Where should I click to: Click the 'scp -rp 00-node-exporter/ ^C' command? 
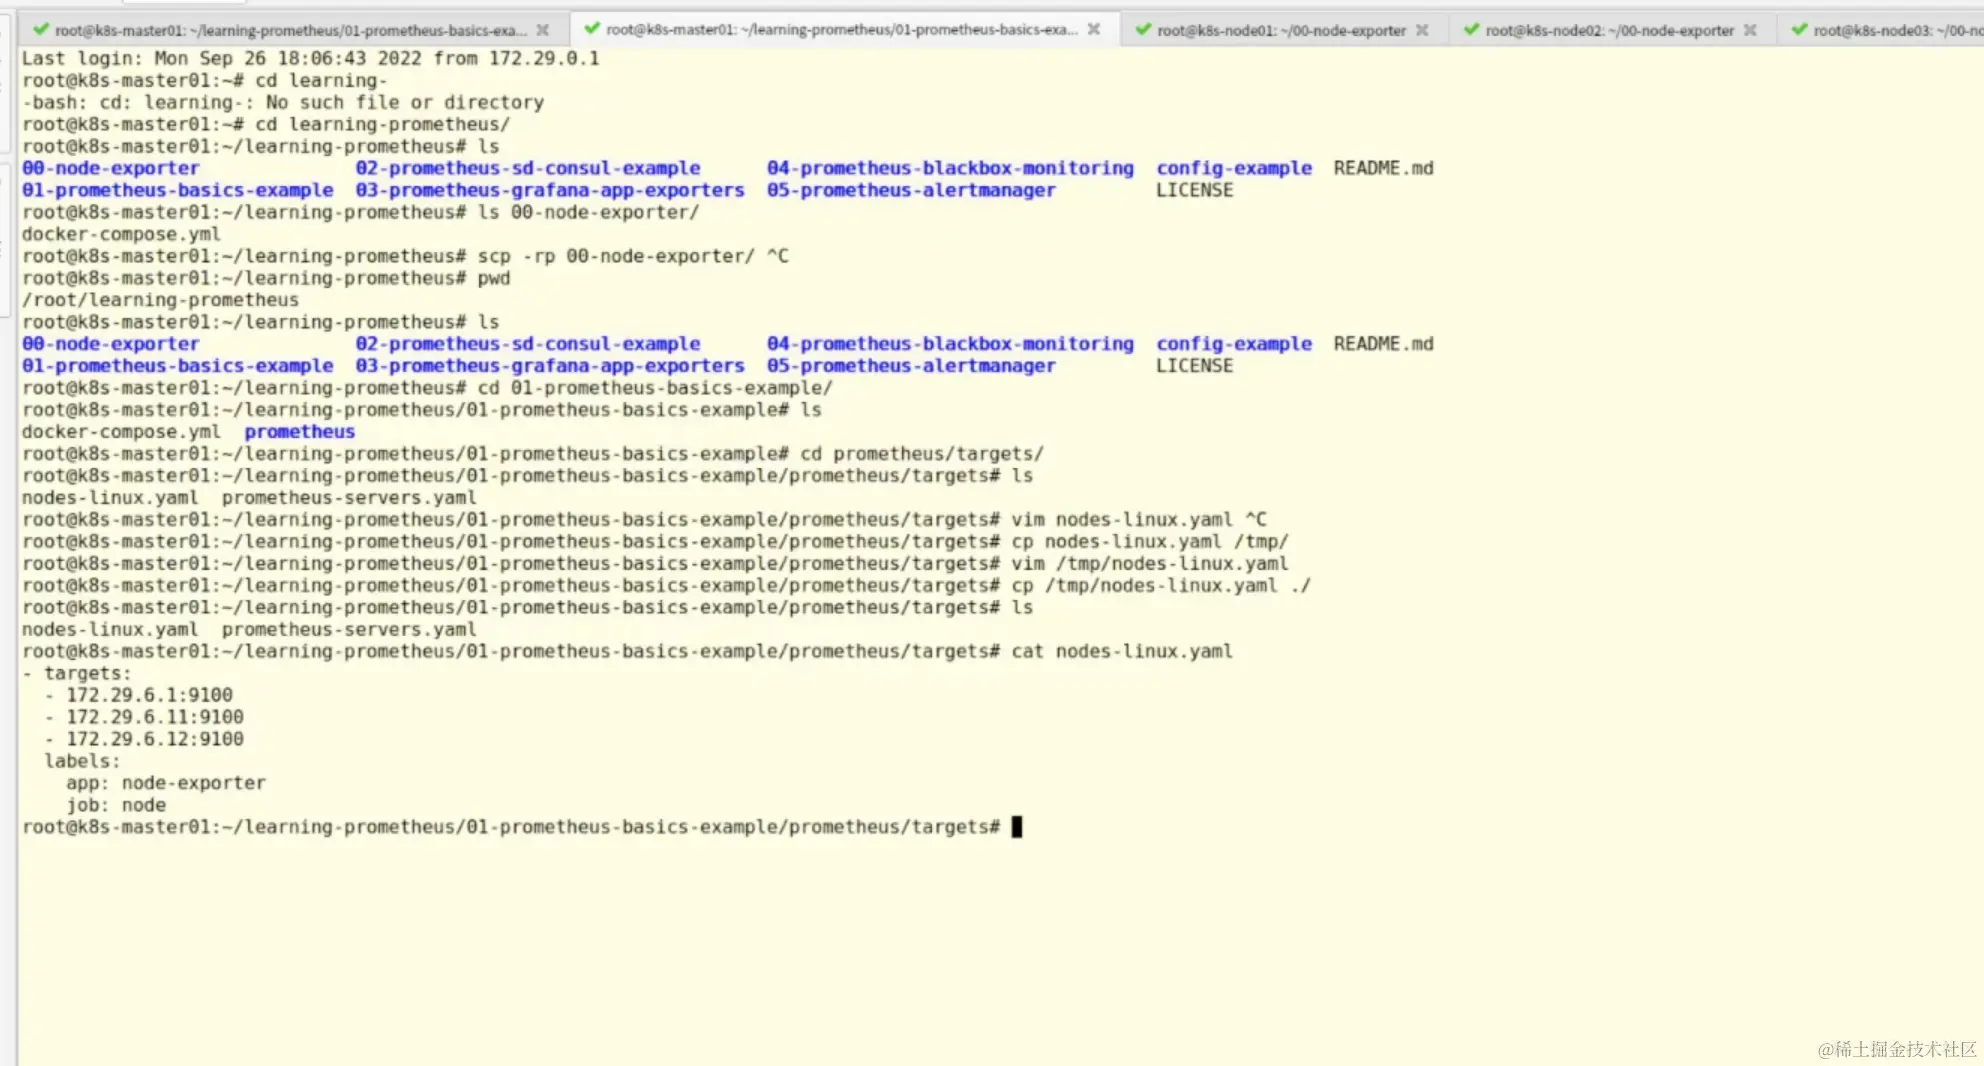[633, 257]
